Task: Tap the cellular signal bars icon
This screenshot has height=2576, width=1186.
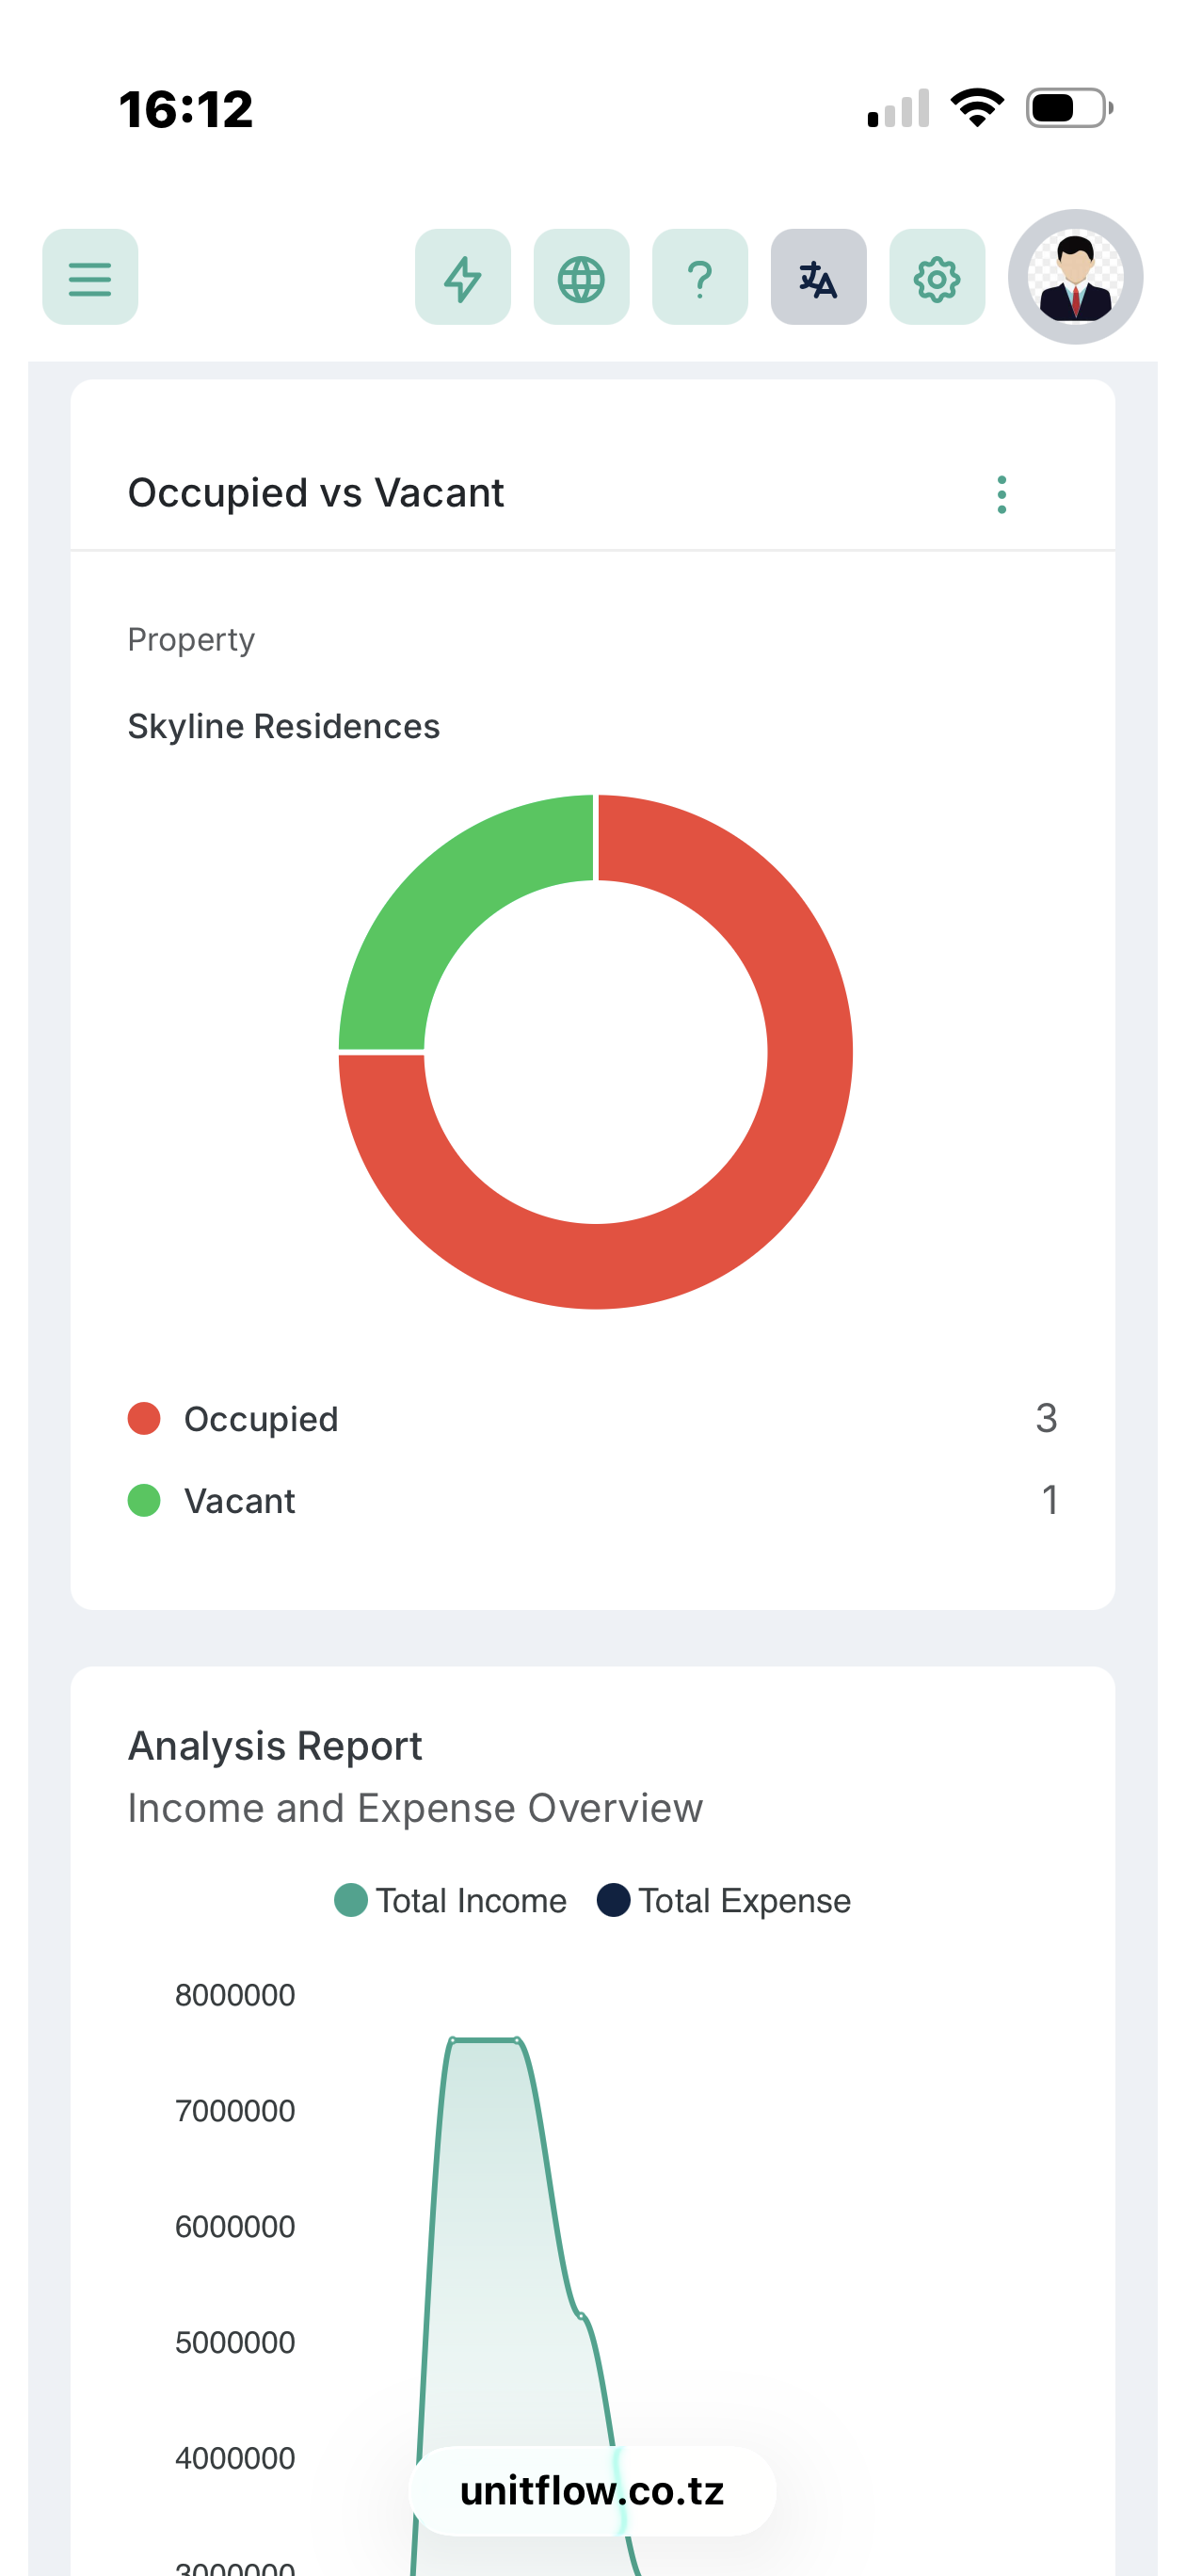Action: point(898,108)
